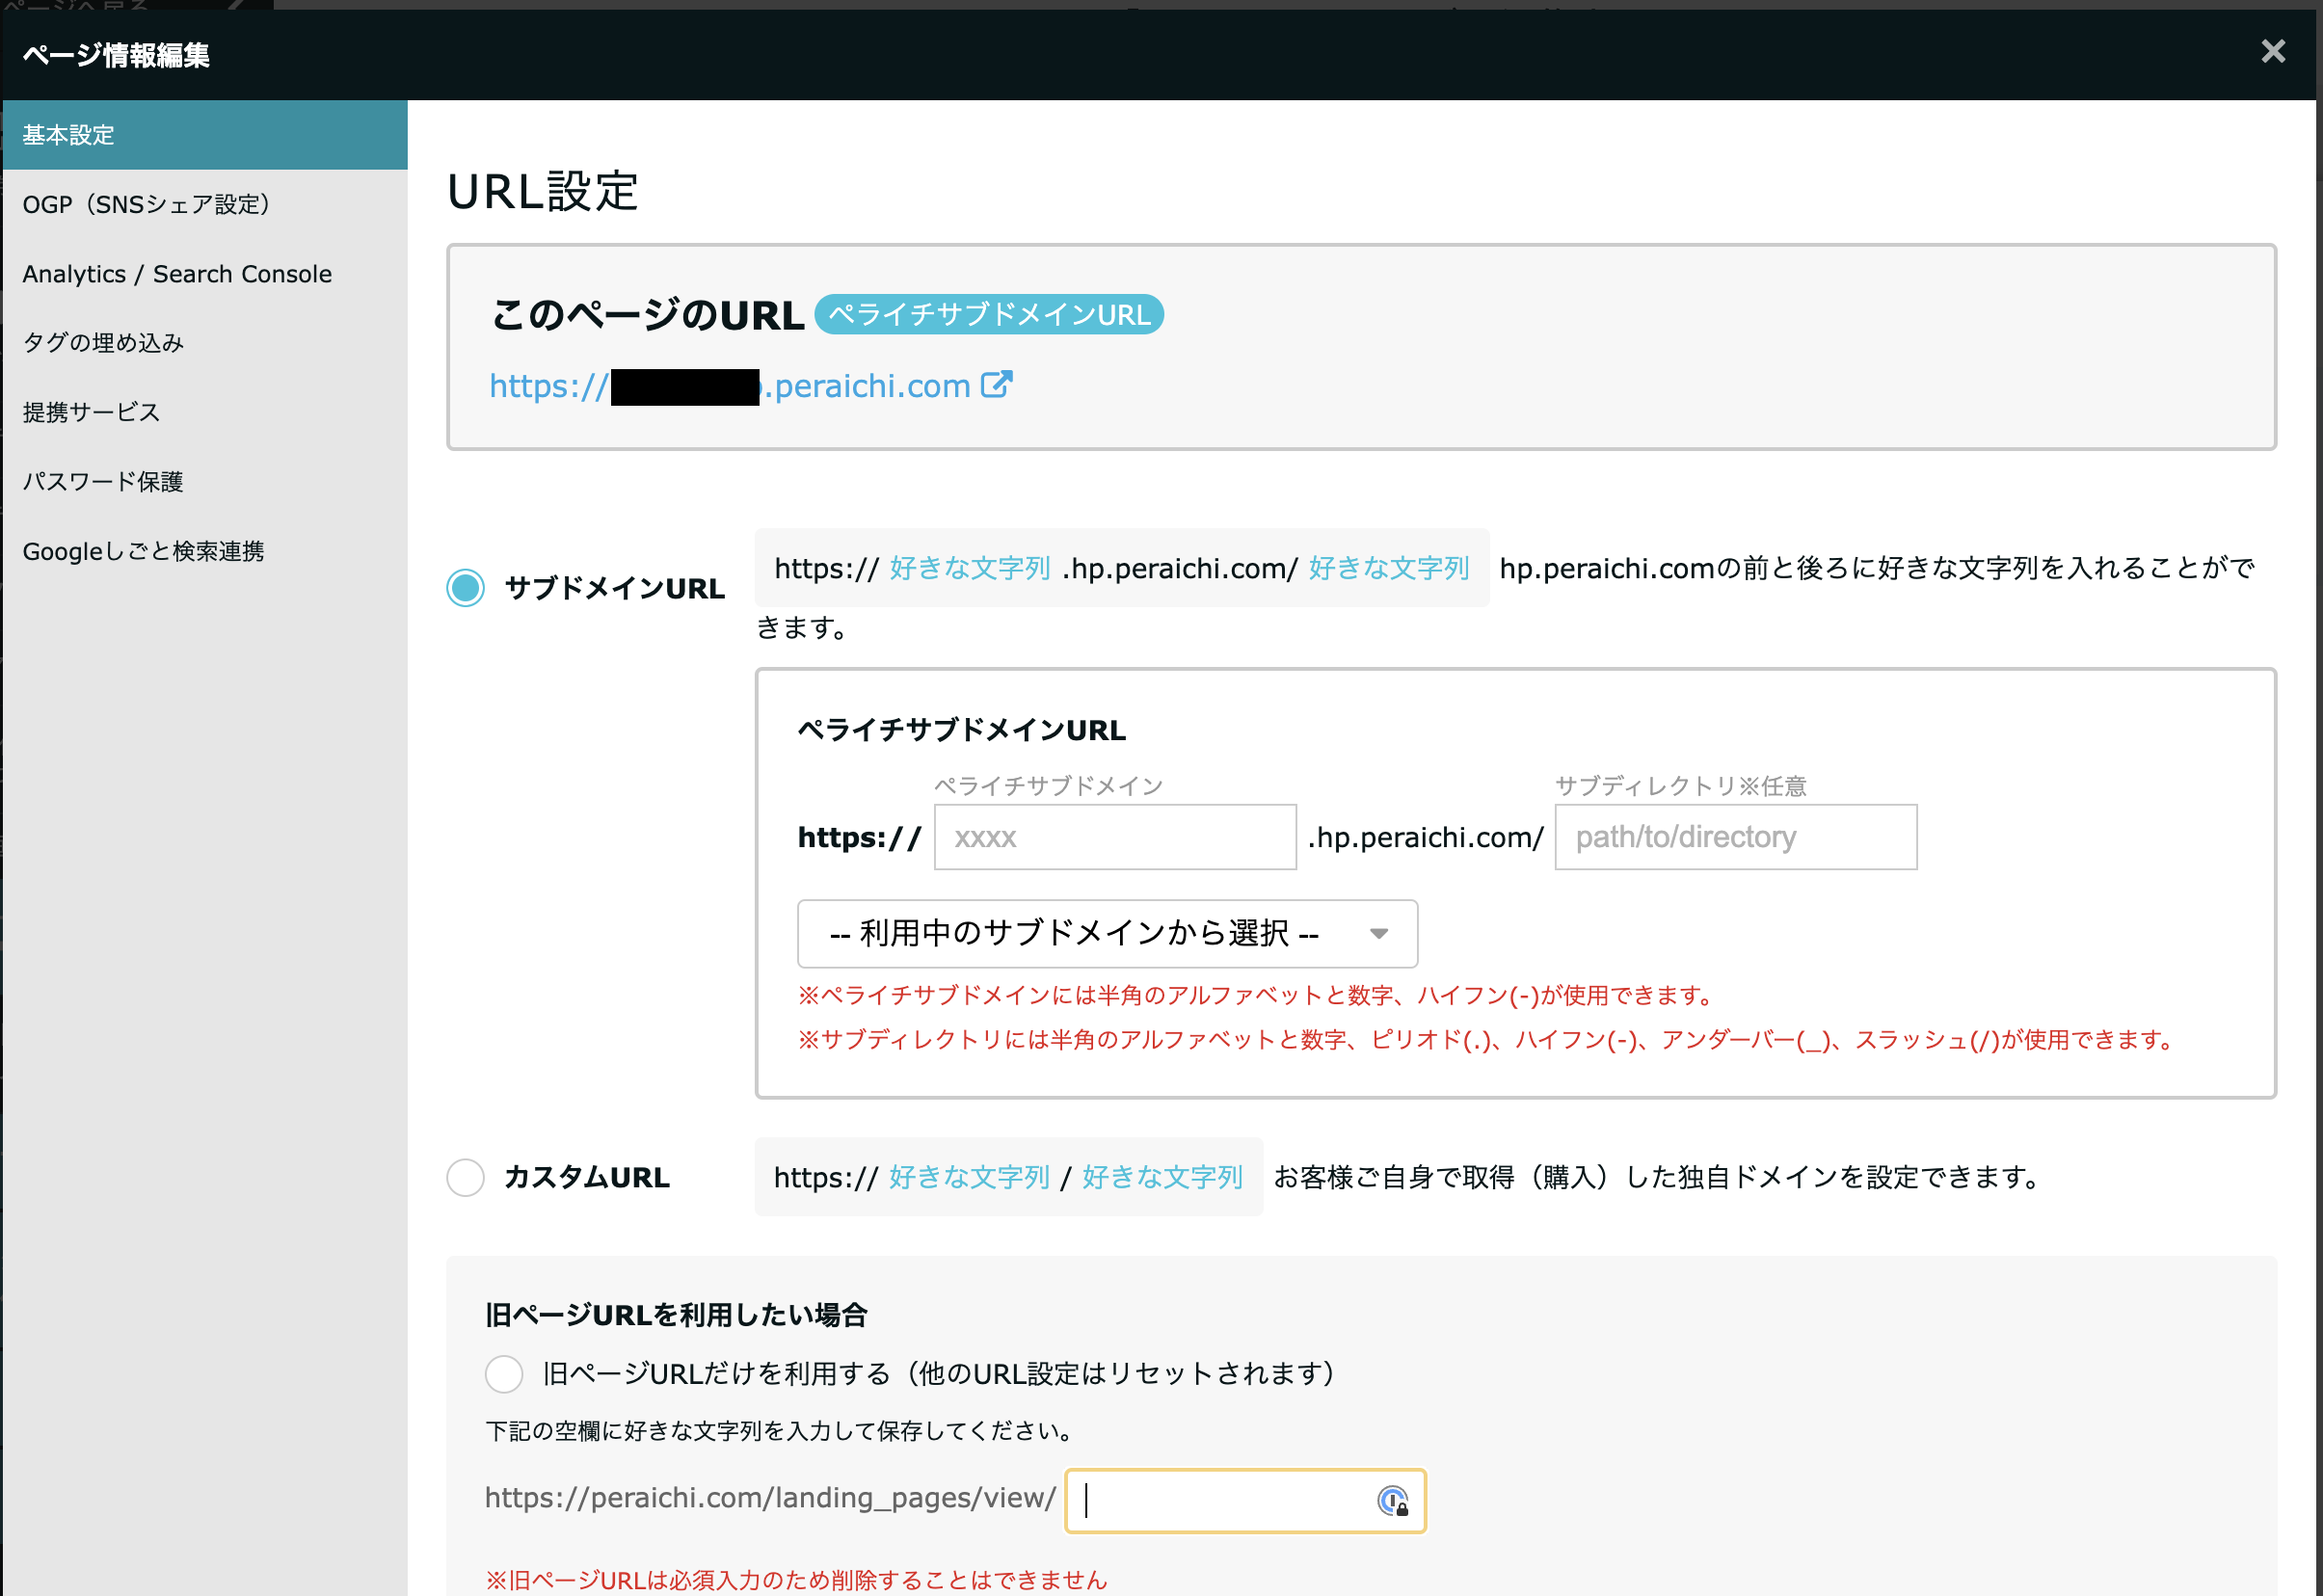Click the サブディレクトリ※任意 label

1681,786
